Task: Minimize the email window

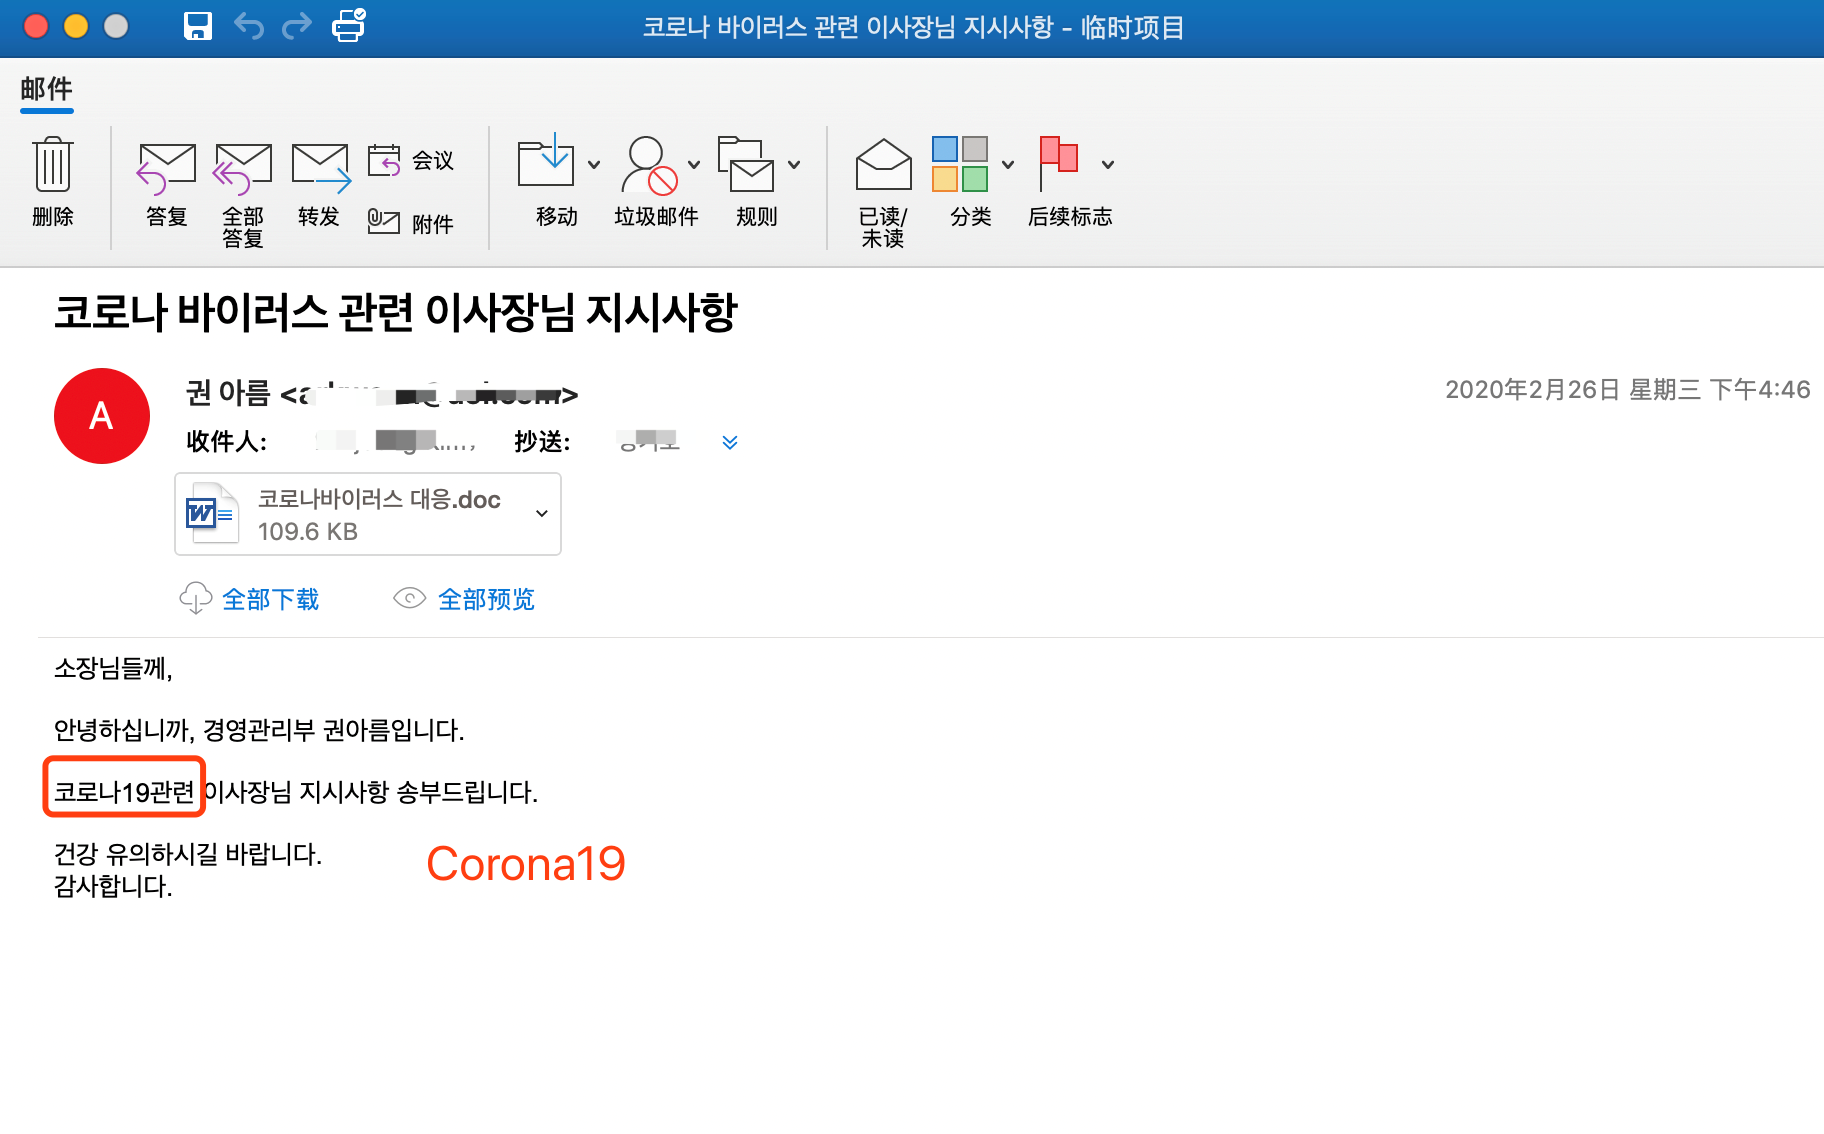Action: [76, 26]
